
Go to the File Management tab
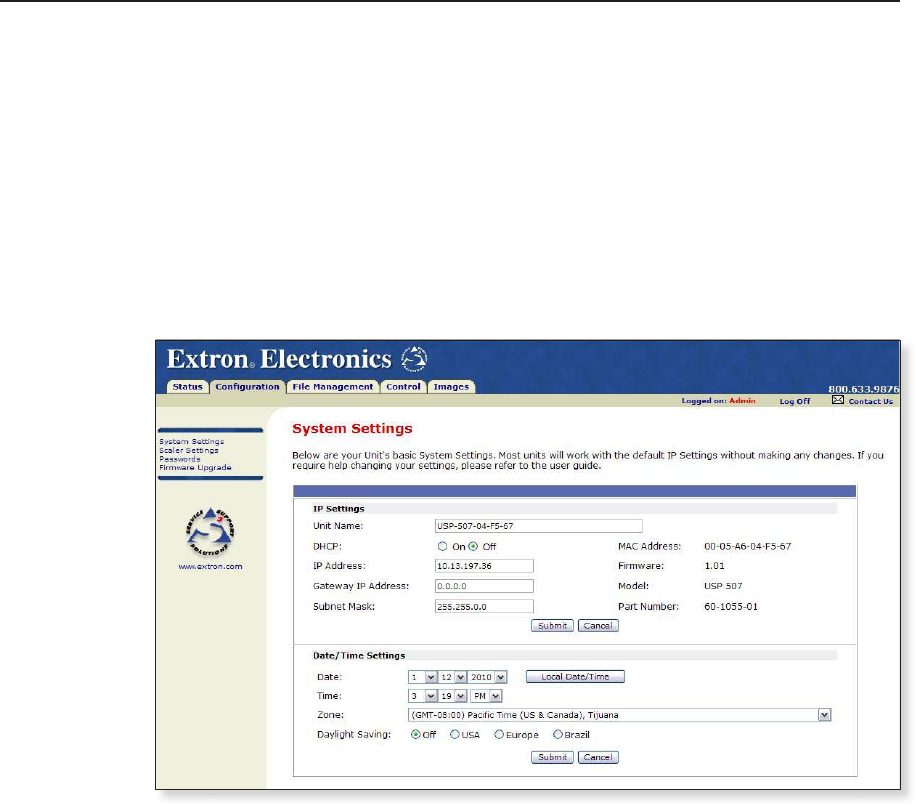tap(333, 387)
